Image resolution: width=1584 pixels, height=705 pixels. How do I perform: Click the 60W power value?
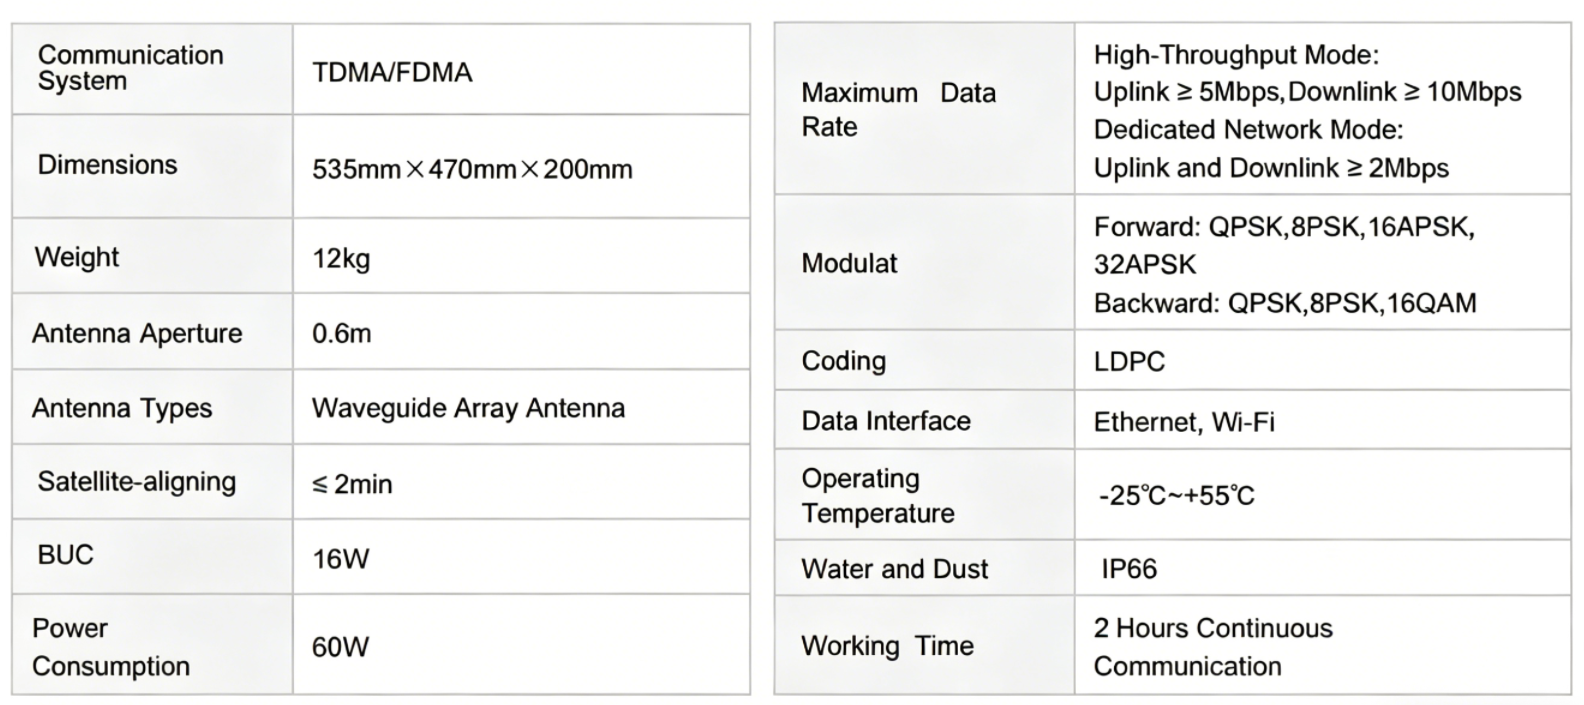point(341,647)
